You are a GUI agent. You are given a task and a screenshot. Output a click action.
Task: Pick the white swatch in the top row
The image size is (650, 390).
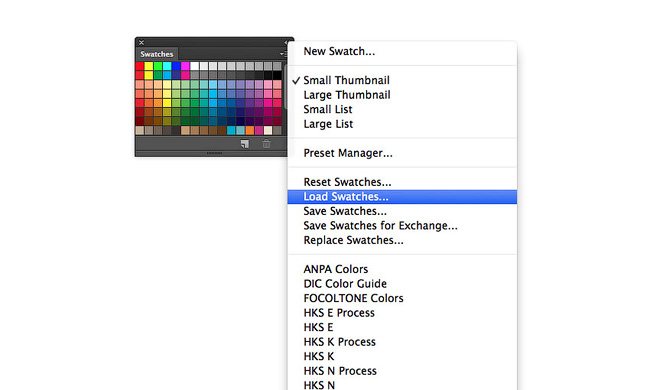point(194,66)
